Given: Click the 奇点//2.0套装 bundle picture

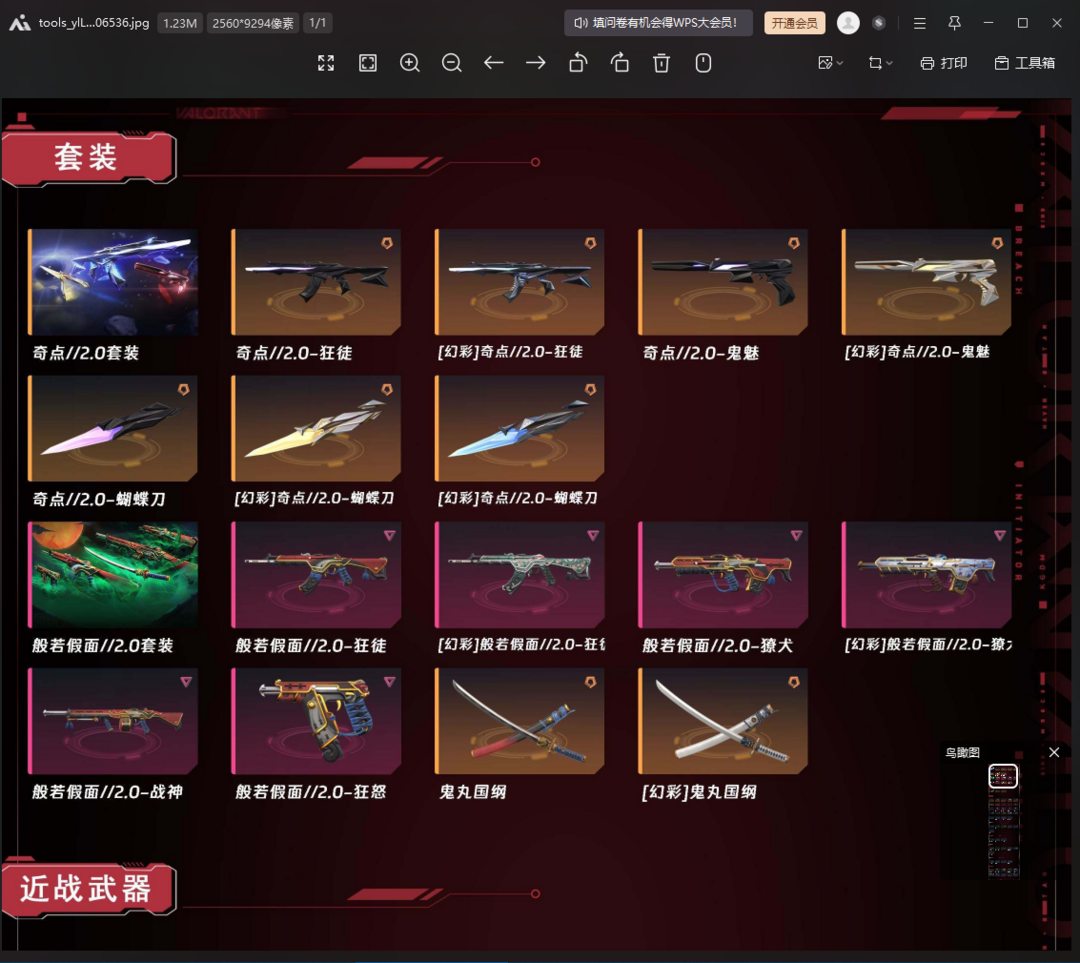Looking at the screenshot, I should pos(113,282).
